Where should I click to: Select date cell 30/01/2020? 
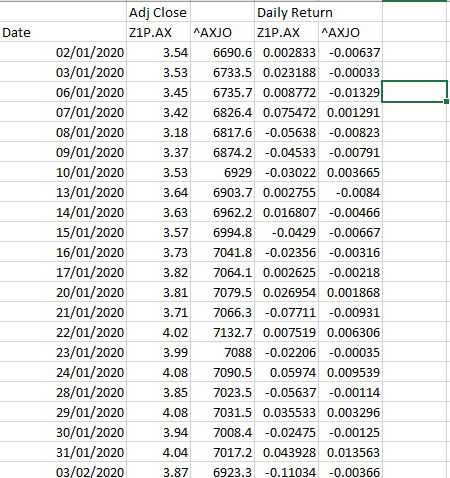tap(63, 432)
